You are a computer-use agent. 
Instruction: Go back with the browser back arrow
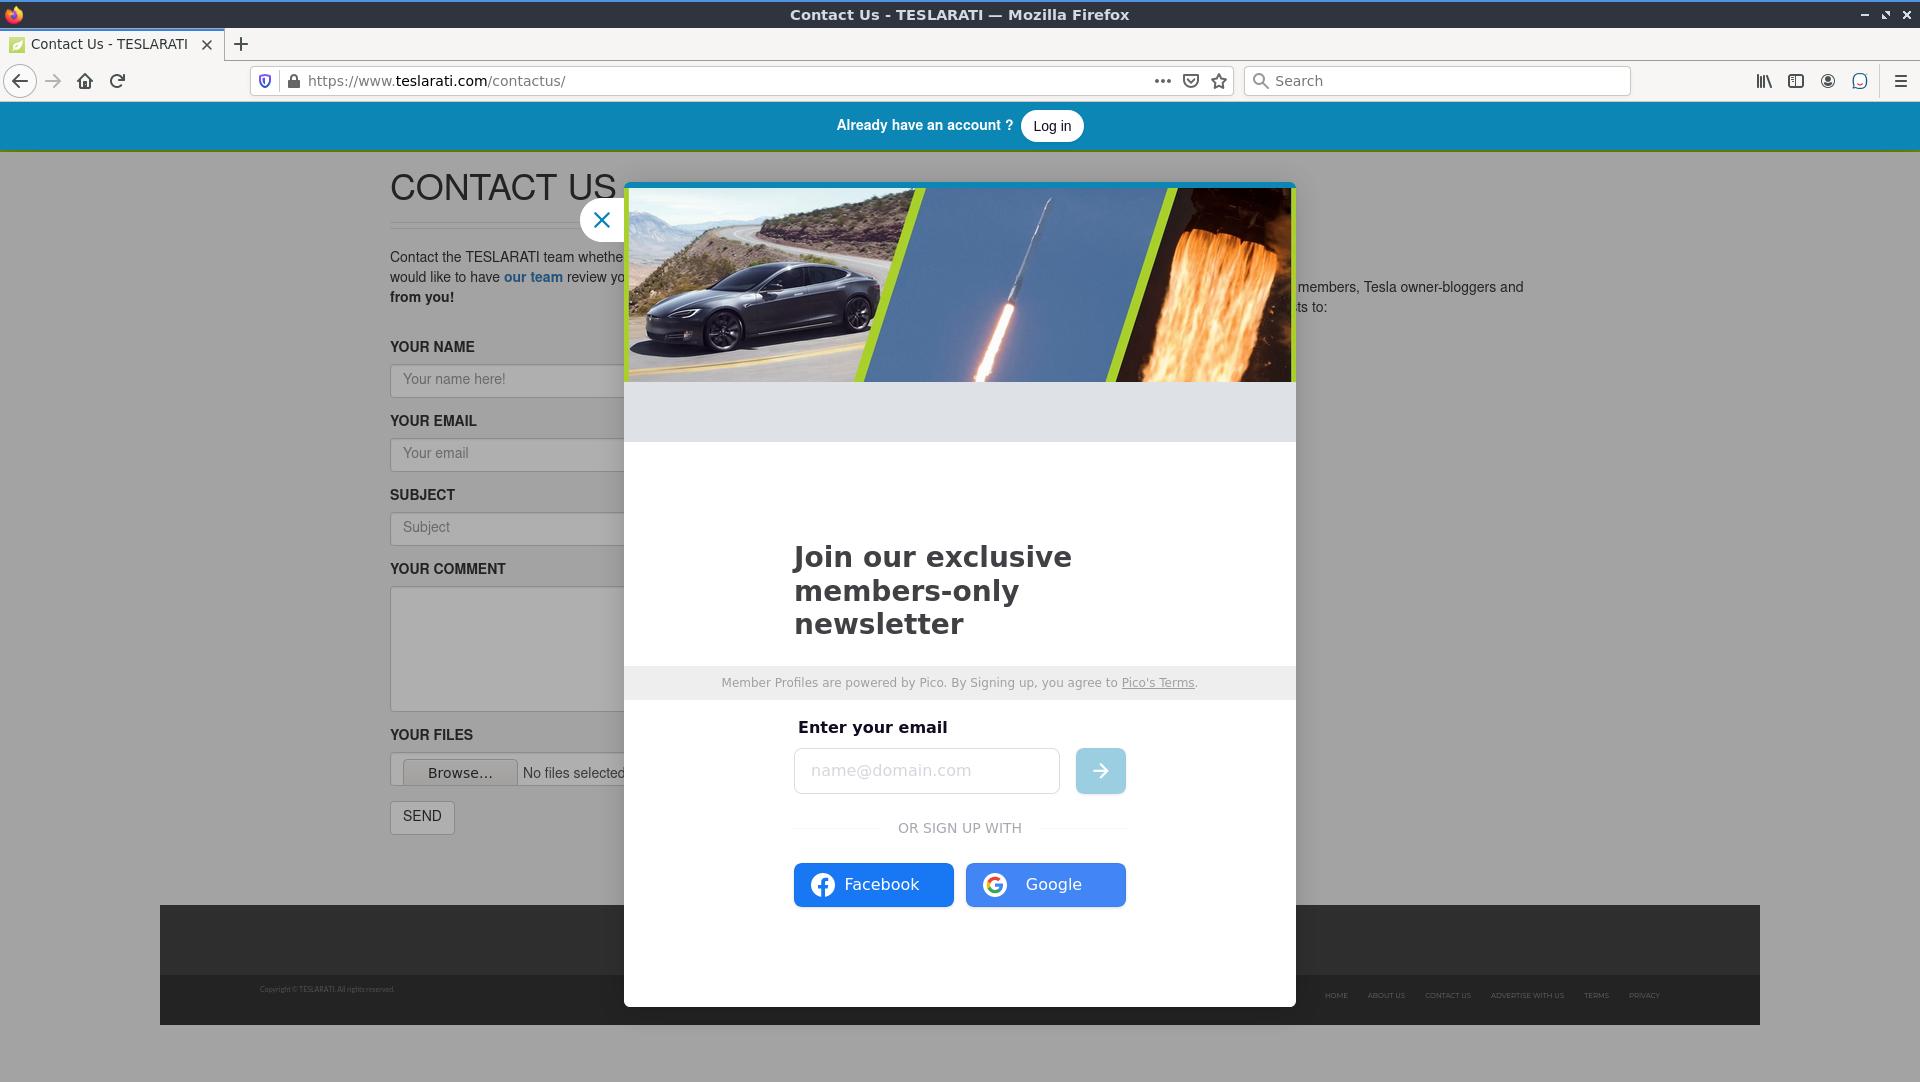[20, 81]
